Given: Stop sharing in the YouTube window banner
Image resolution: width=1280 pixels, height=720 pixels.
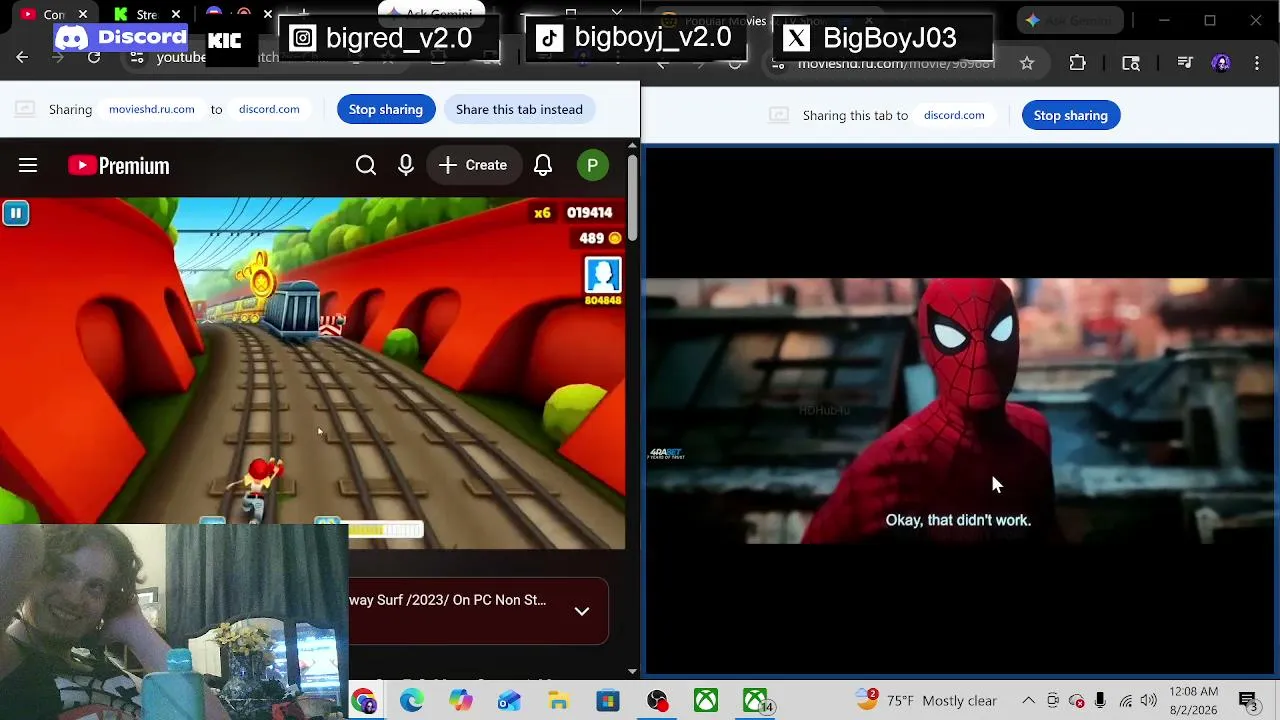Looking at the screenshot, I should point(386,109).
